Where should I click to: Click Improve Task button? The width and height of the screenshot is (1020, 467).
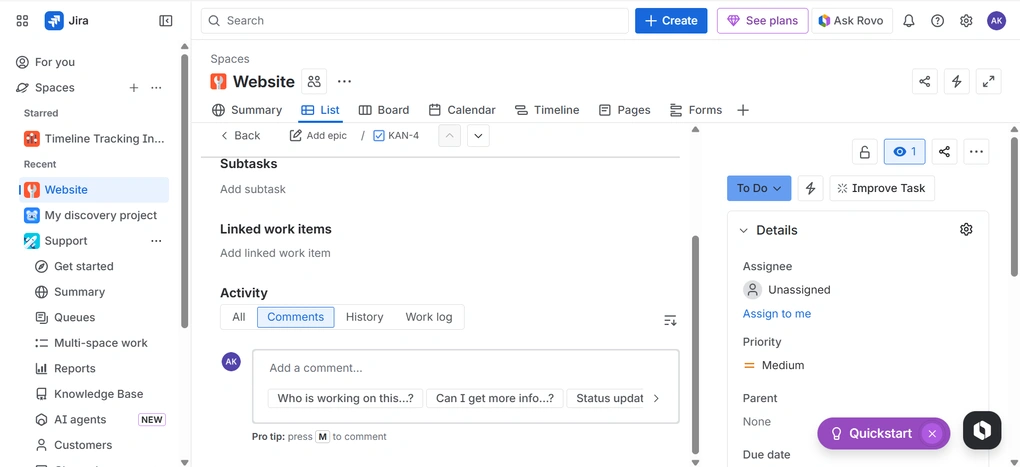[x=881, y=188]
